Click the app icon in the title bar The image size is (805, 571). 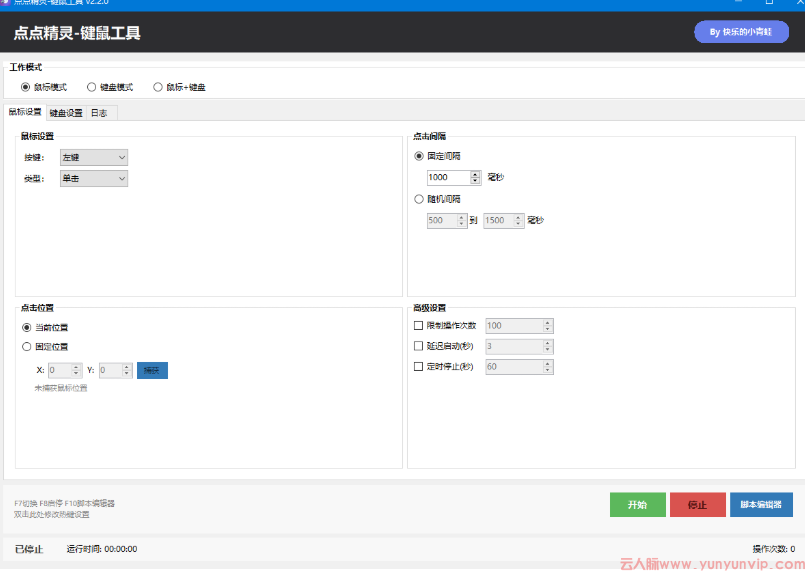[5, 3]
